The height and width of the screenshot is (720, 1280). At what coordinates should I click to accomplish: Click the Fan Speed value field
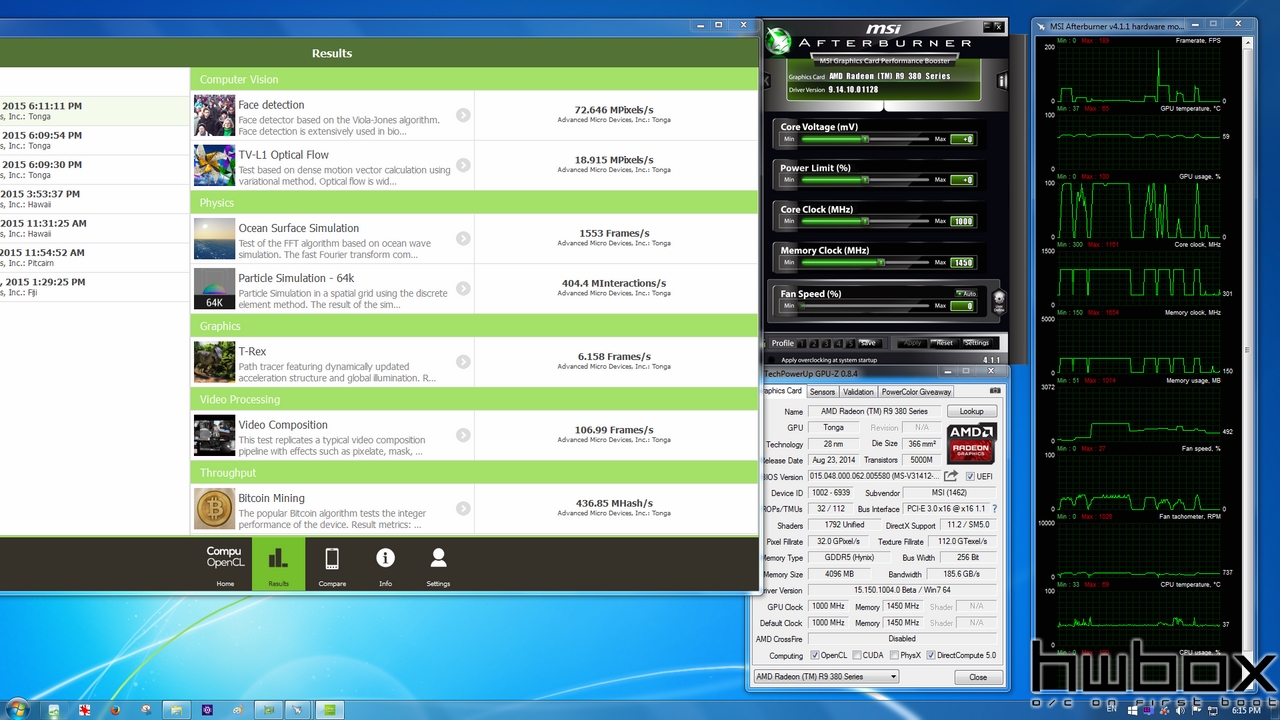(x=962, y=306)
